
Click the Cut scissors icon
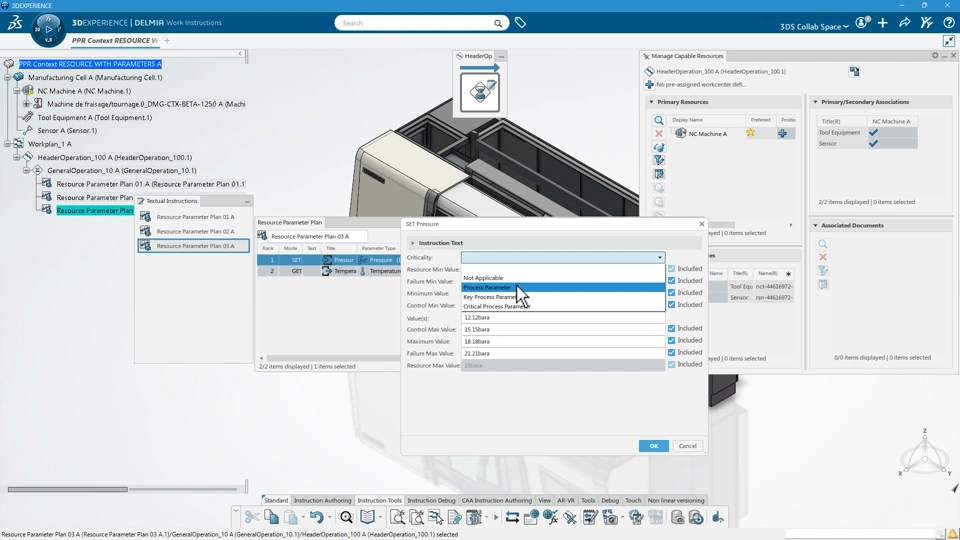[x=252, y=517]
